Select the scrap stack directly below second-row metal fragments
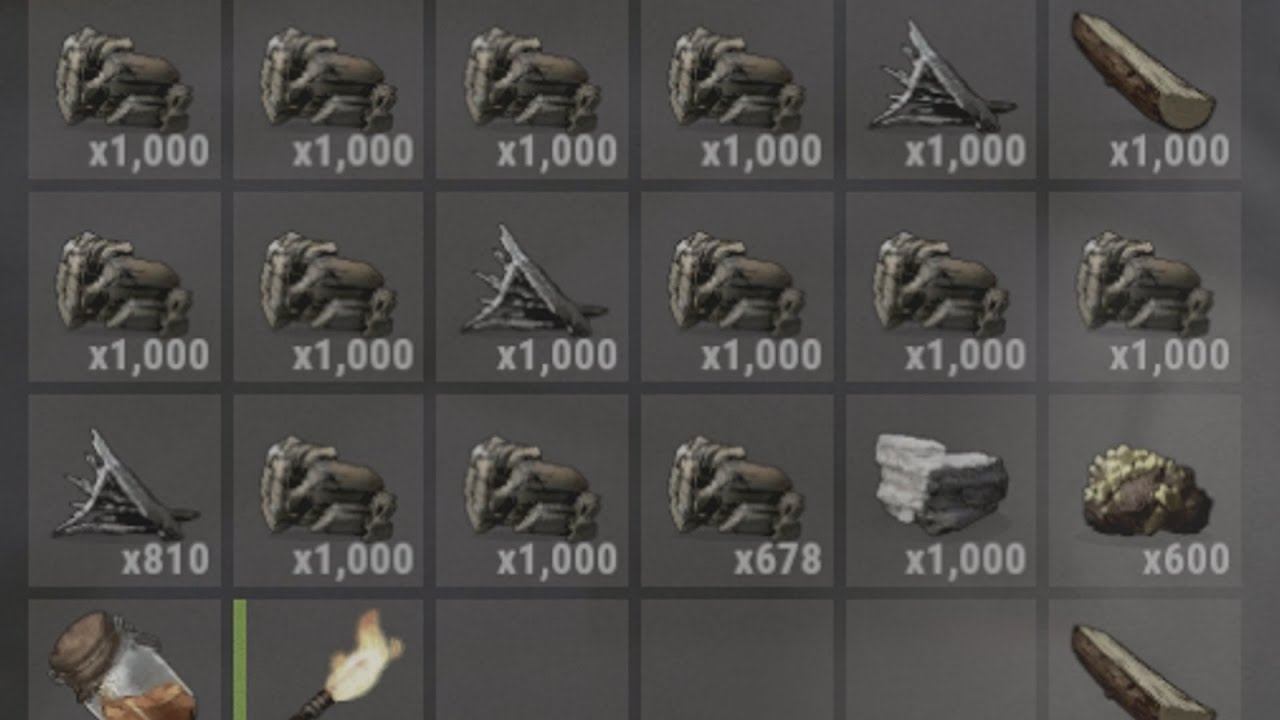Viewport: 1280px width, 720px height. (533, 490)
